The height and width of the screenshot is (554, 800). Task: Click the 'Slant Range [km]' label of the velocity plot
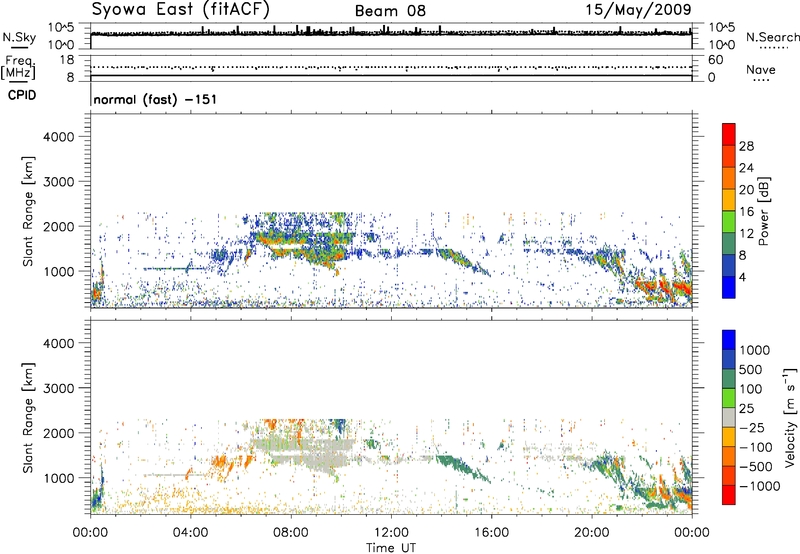click(28, 417)
